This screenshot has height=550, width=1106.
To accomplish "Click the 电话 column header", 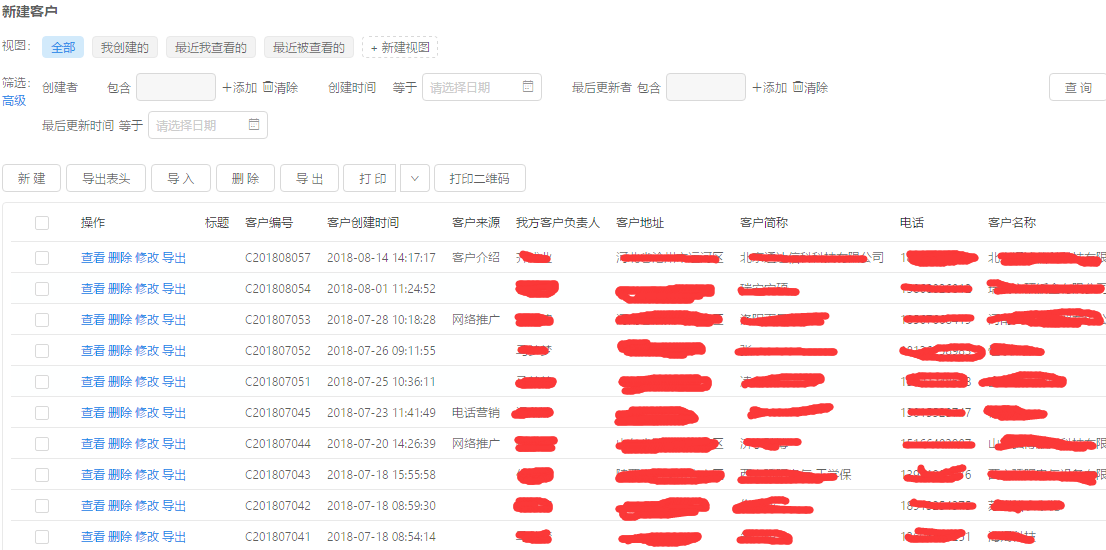I will (x=912, y=223).
